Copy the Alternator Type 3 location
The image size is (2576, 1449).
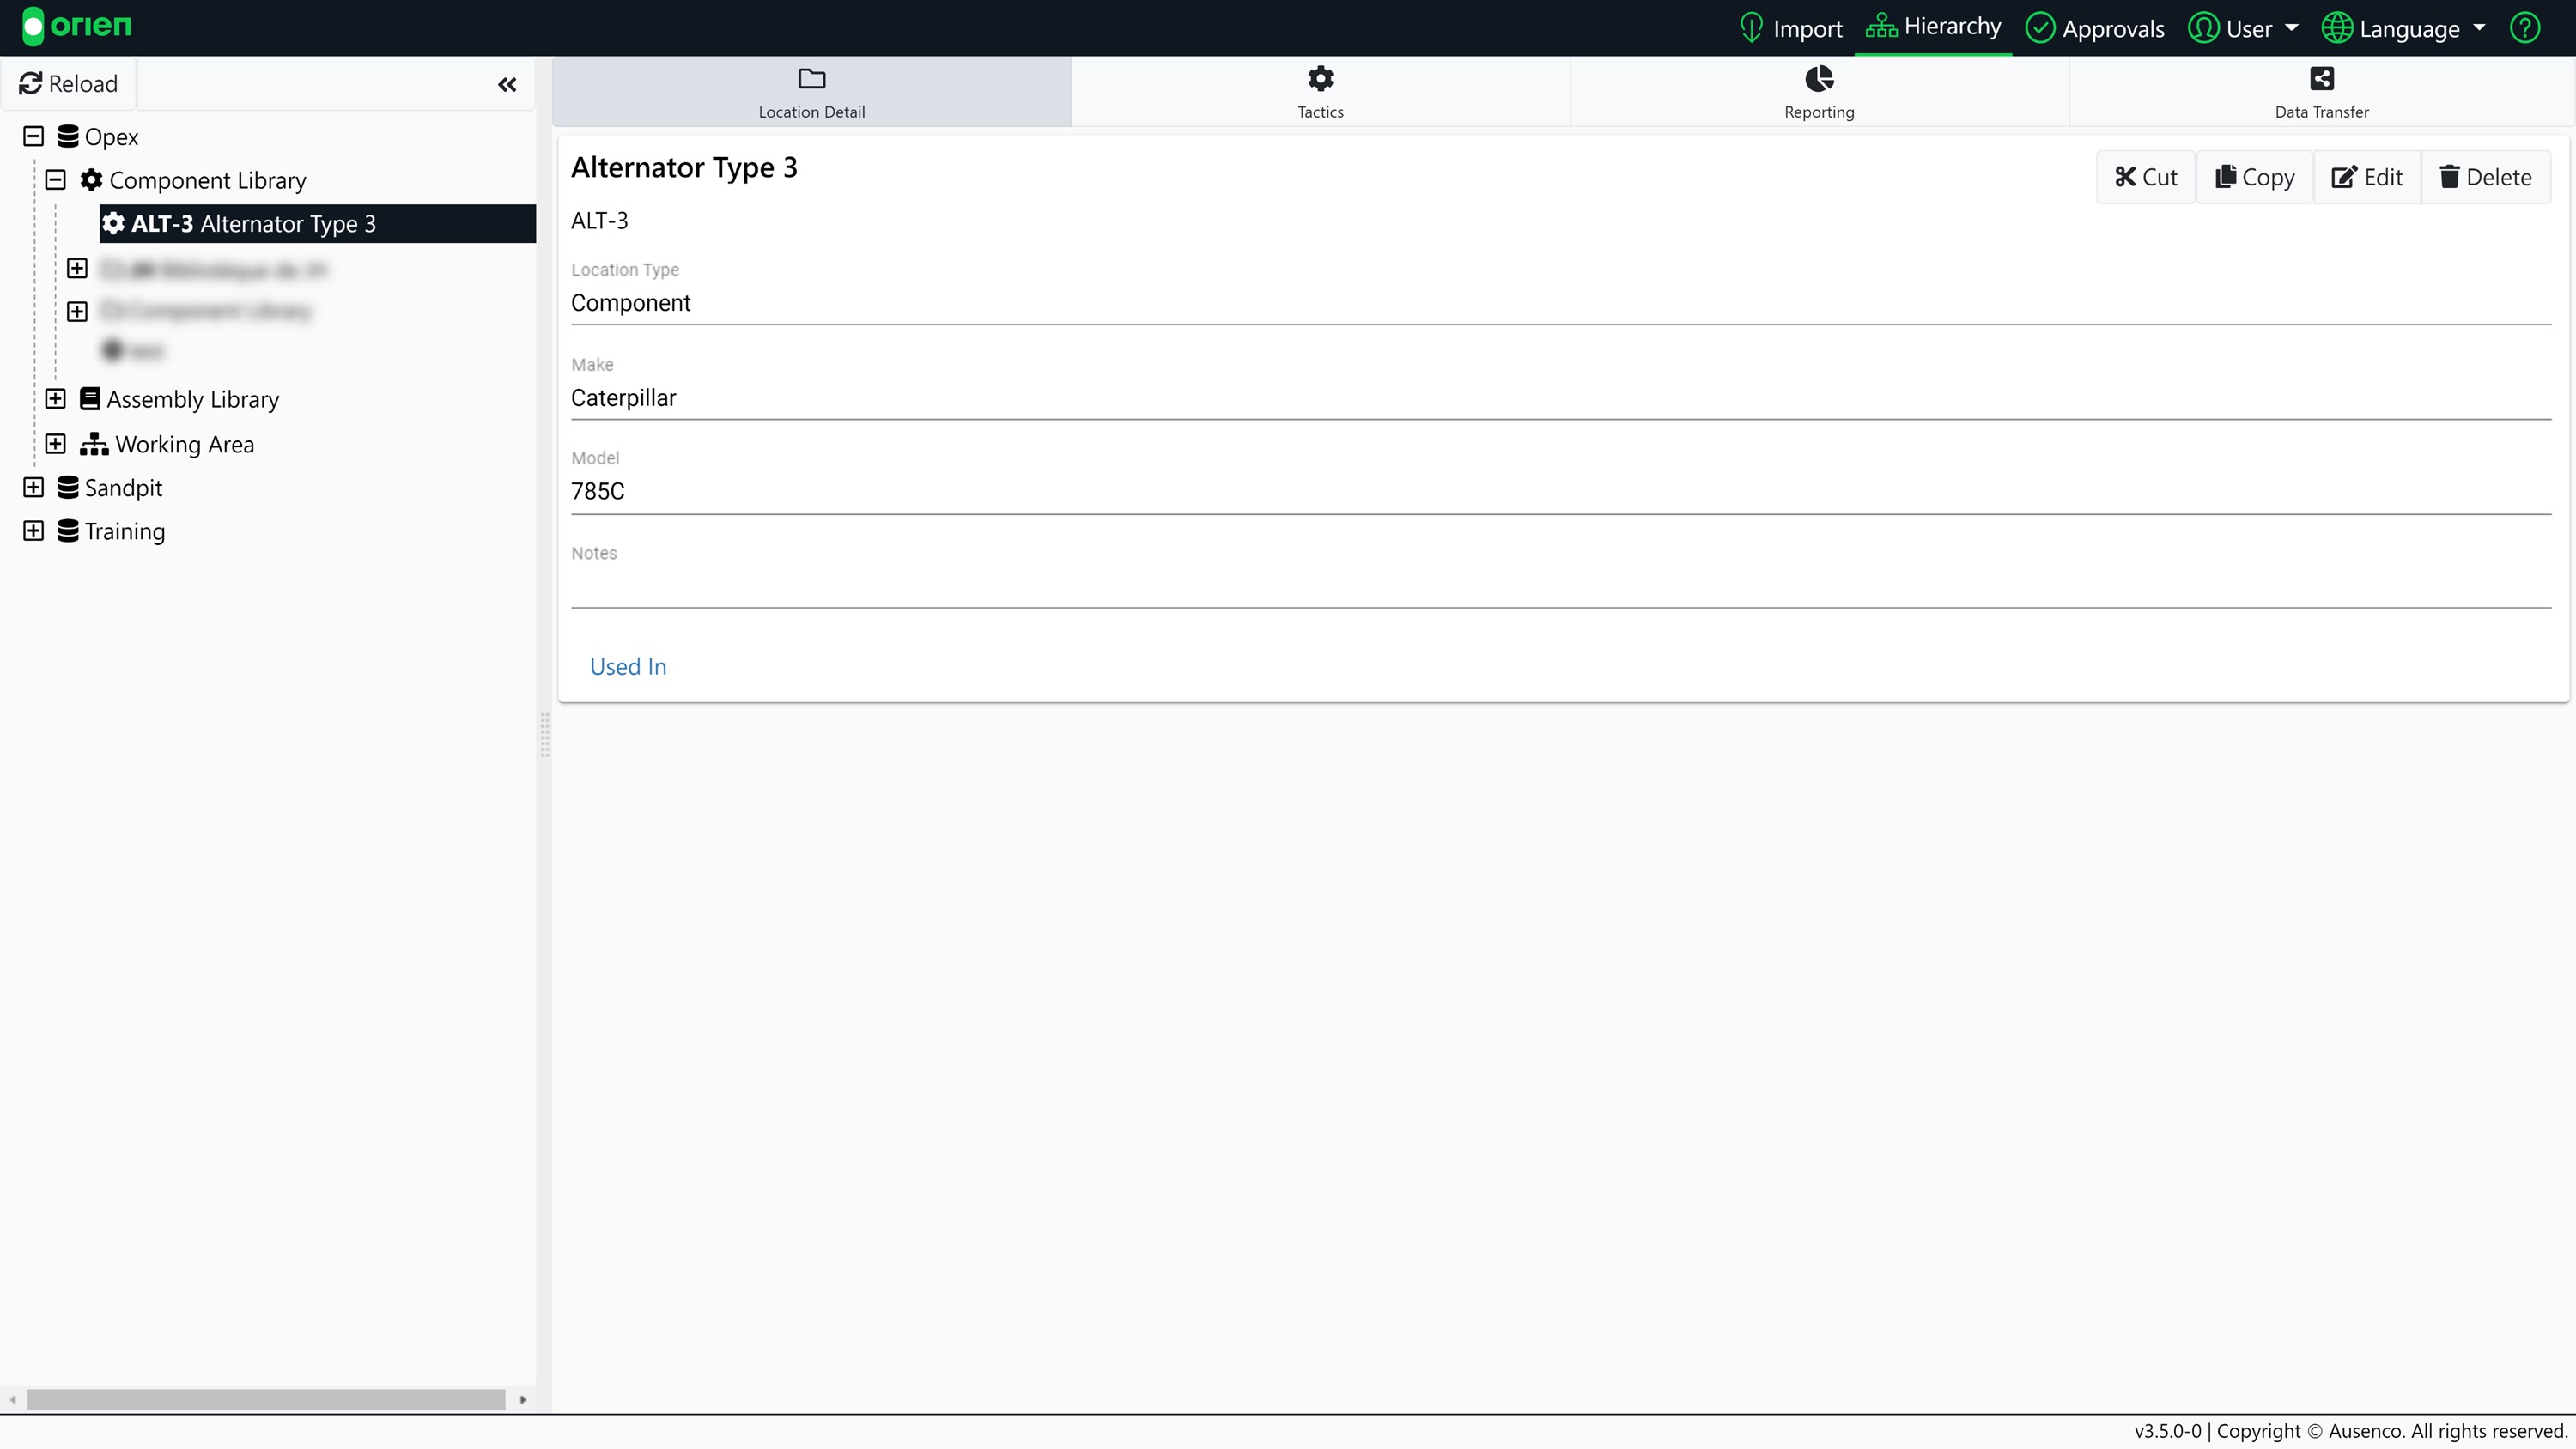click(x=2254, y=177)
